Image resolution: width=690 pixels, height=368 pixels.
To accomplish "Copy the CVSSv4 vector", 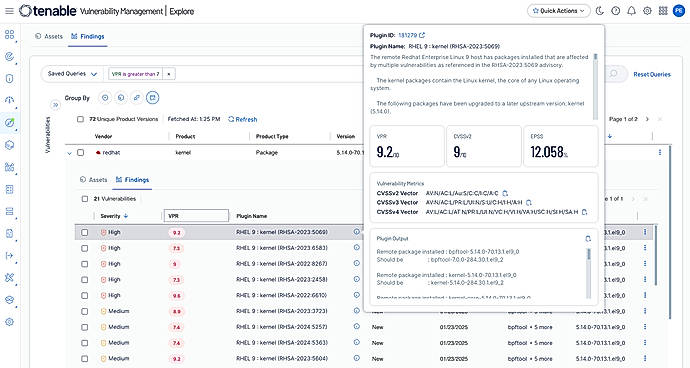I will pyautogui.click(x=584, y=212).
